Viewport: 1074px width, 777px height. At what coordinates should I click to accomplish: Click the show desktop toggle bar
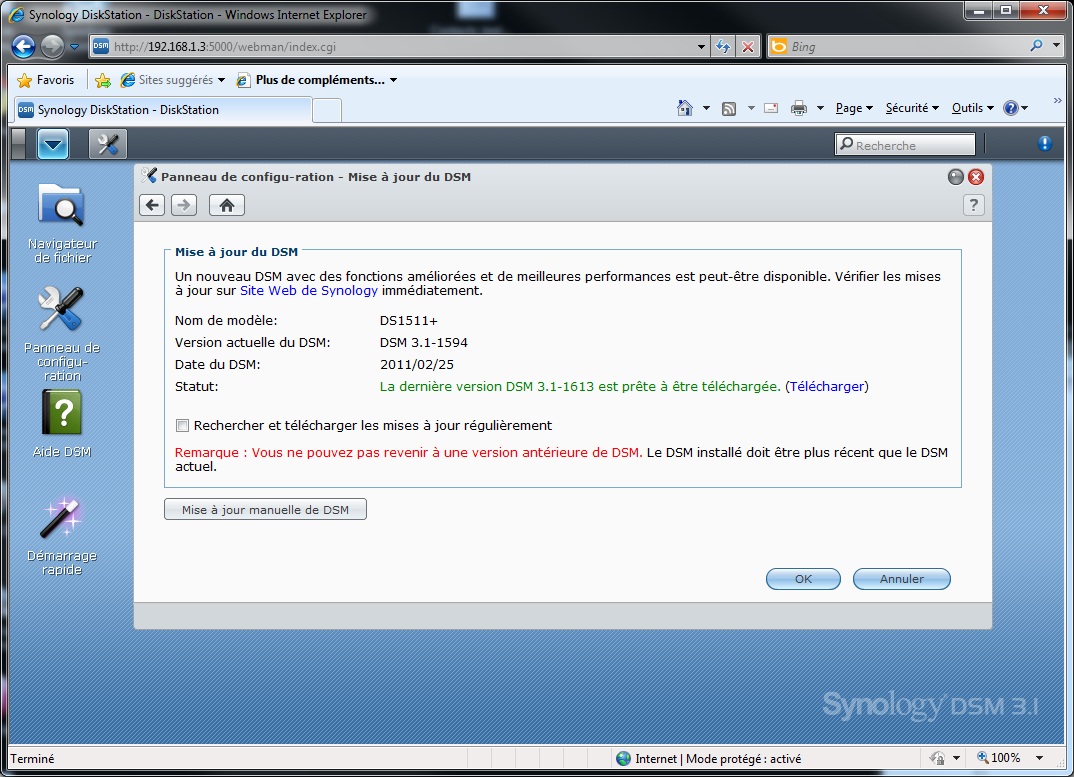click(18, 144)
